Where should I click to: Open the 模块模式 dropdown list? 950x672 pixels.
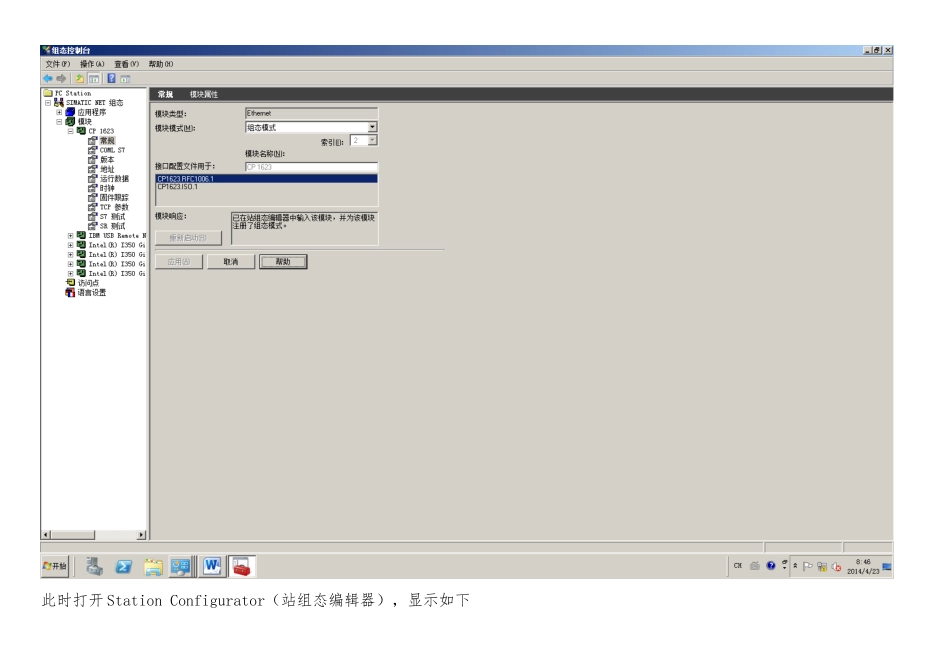coord(373,127)
